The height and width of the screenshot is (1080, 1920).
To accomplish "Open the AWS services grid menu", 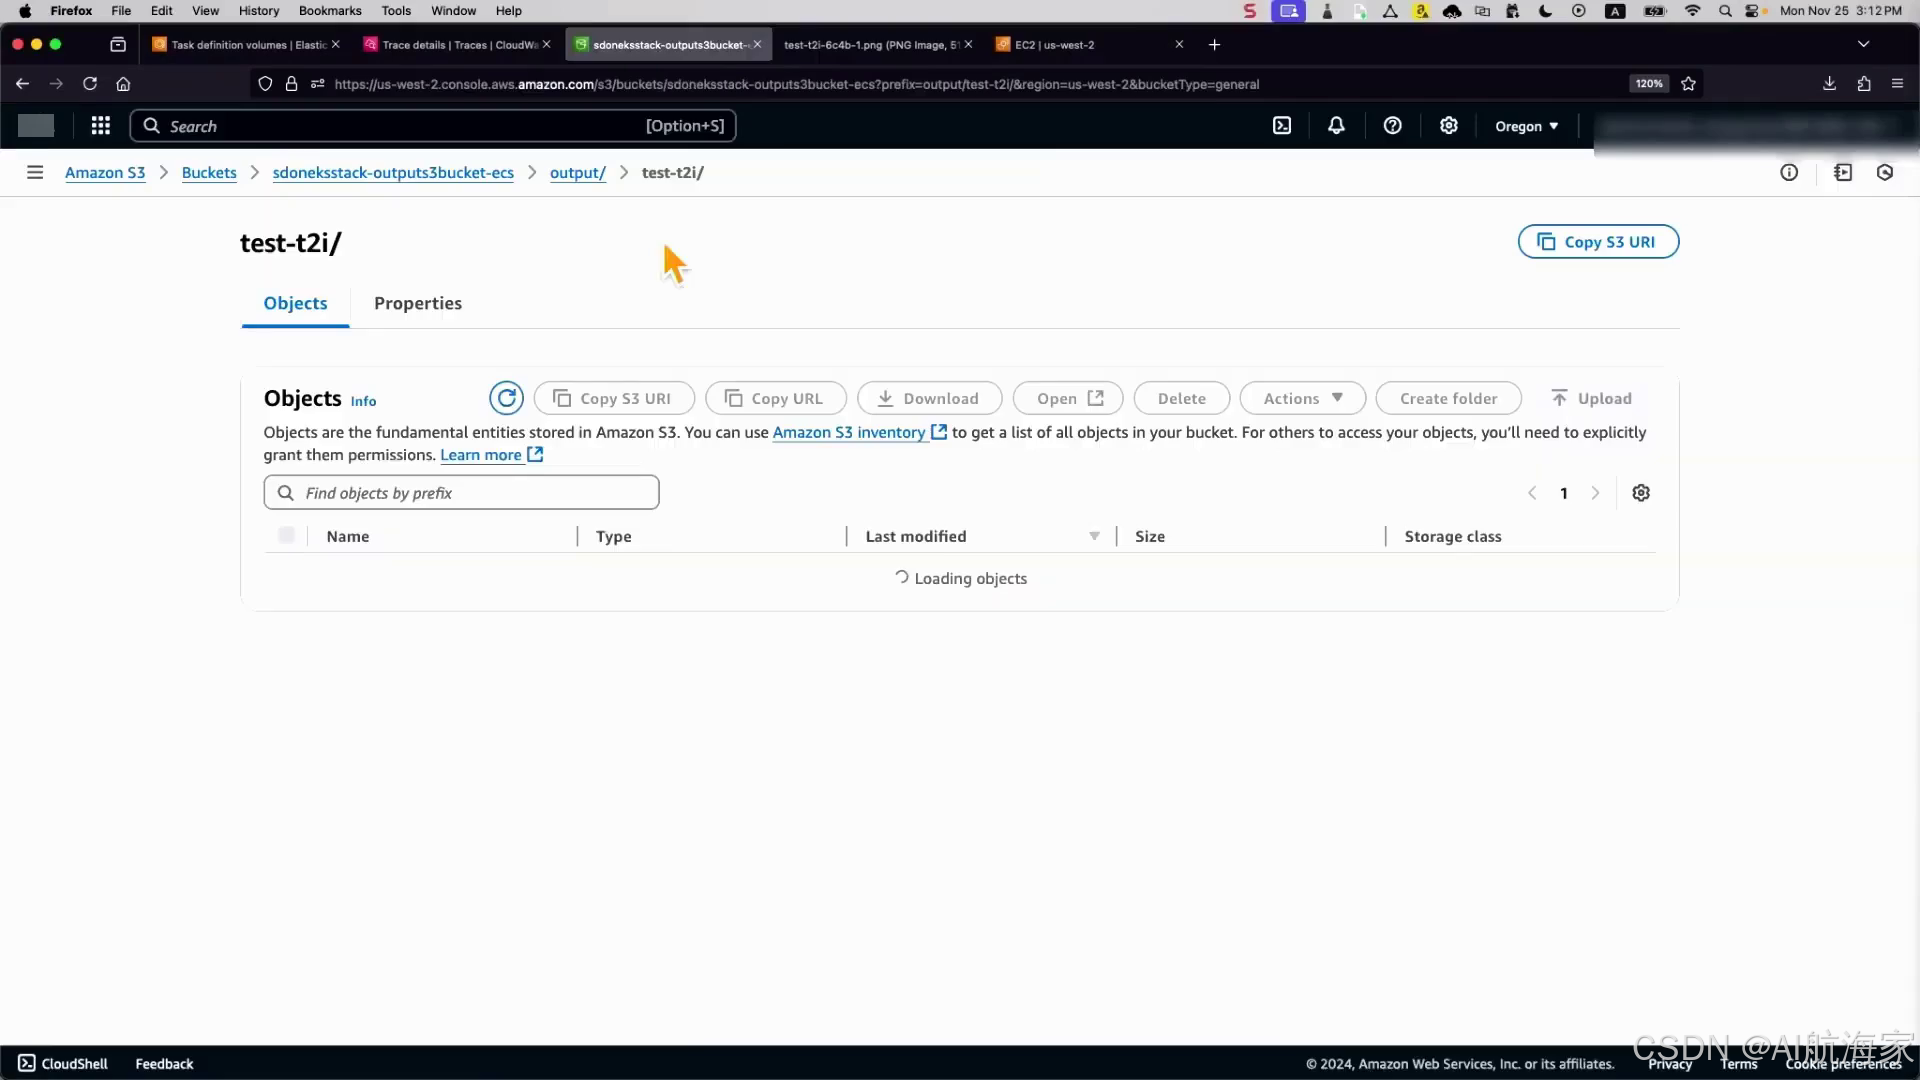I will [x=100, y=126].
